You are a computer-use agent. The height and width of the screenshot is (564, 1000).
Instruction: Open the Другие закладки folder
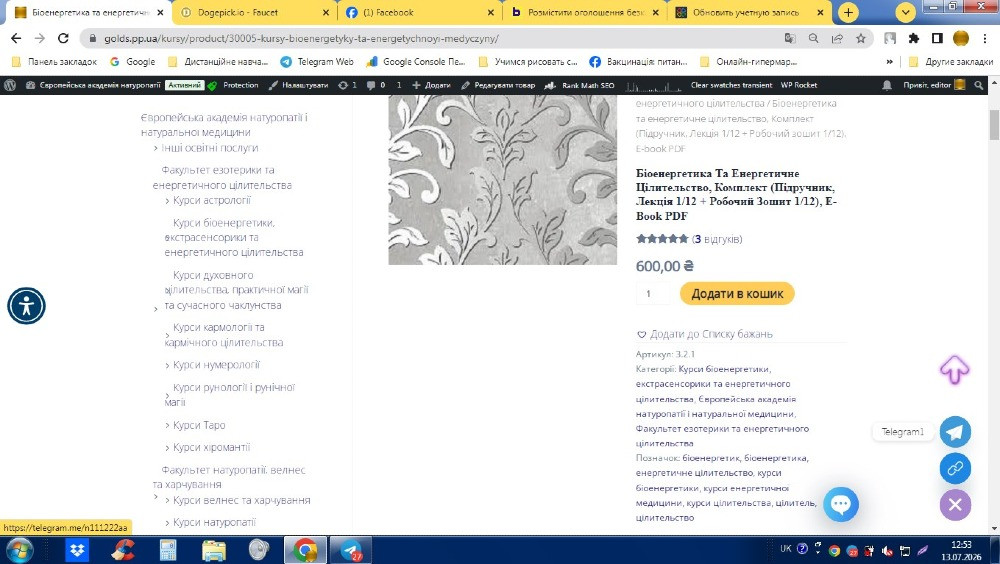click(951, 62)
